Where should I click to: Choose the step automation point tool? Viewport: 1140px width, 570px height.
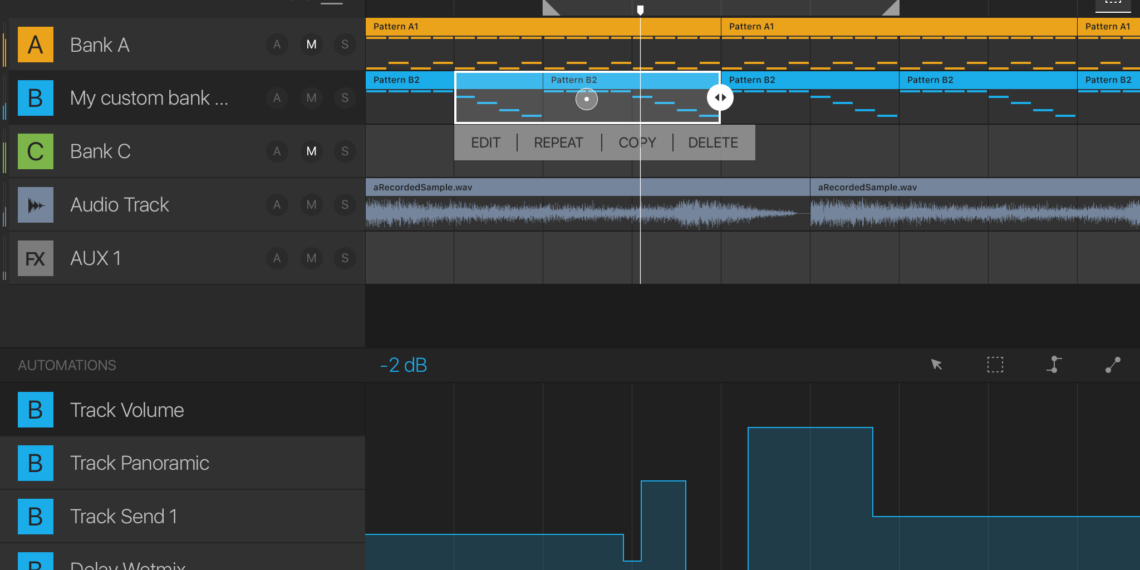(1054, 365)
